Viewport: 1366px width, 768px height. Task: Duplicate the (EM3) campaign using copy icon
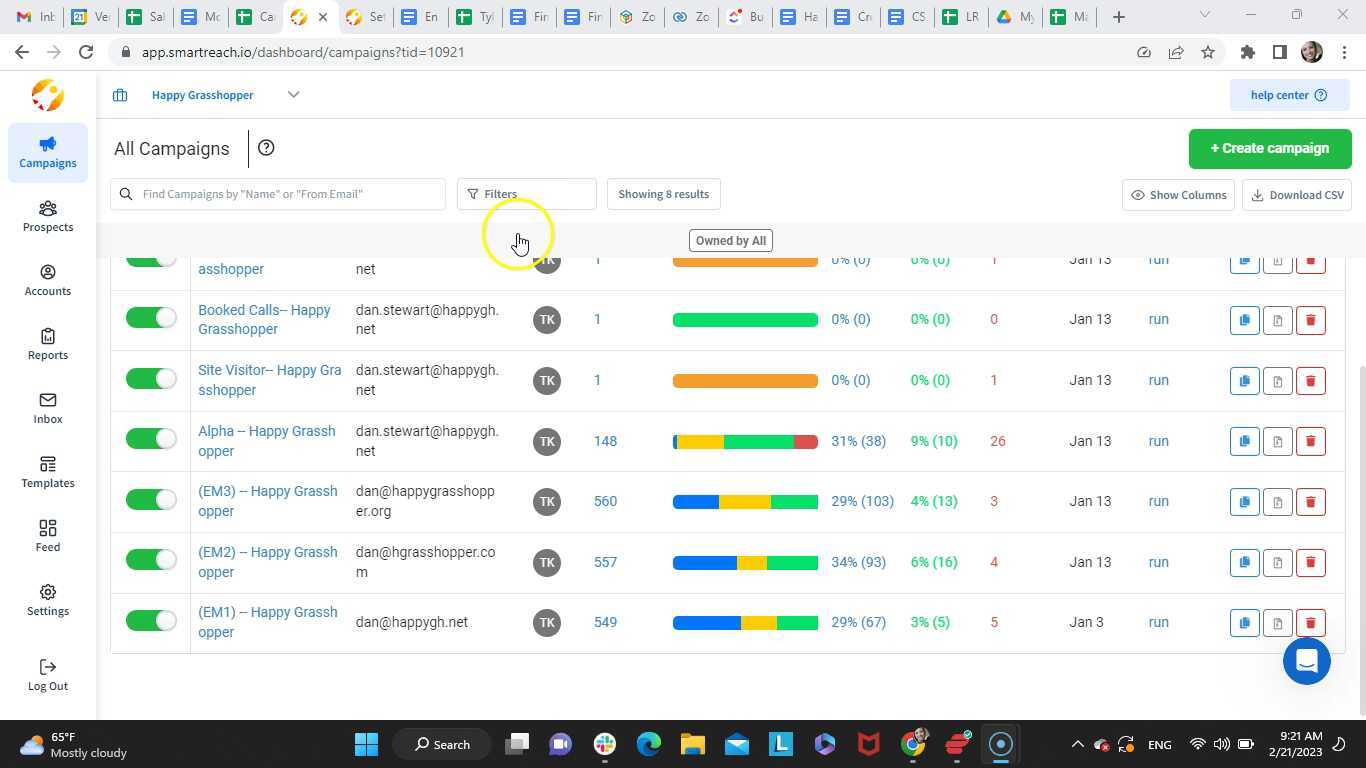point(1244,502)
